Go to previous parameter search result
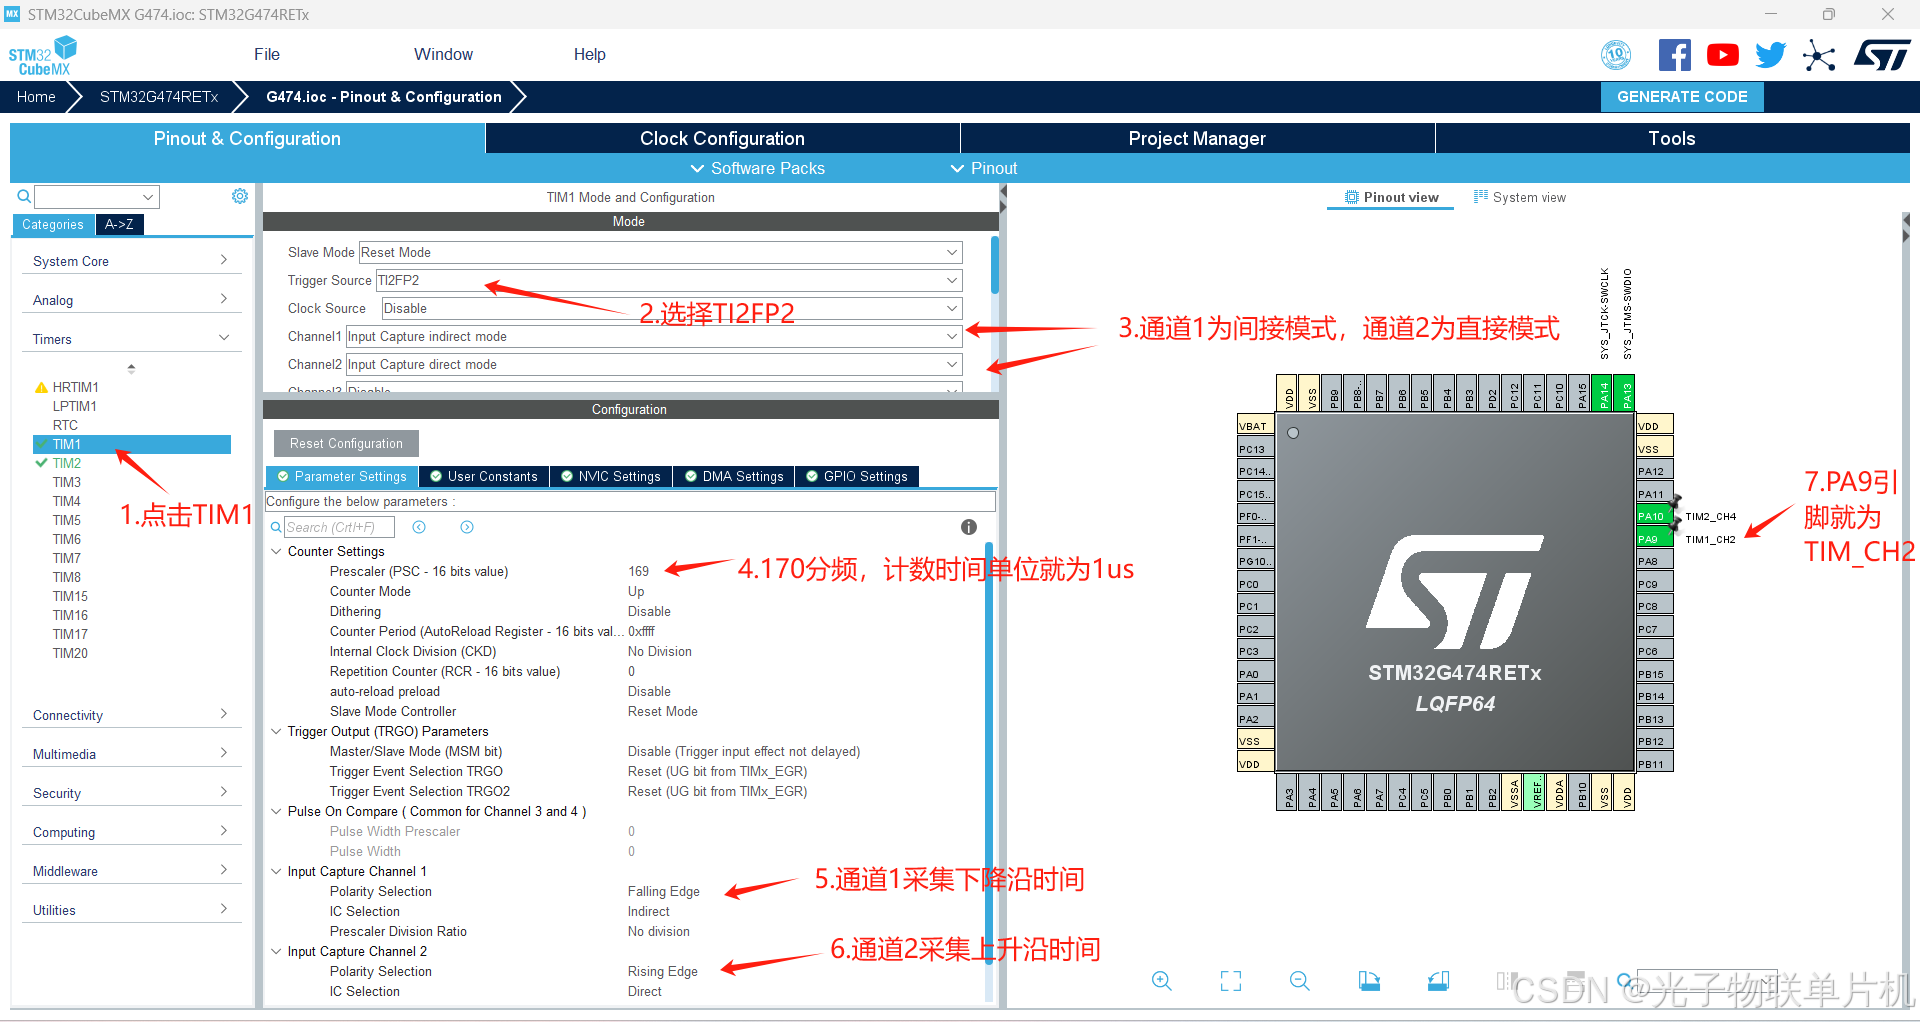 419,527
